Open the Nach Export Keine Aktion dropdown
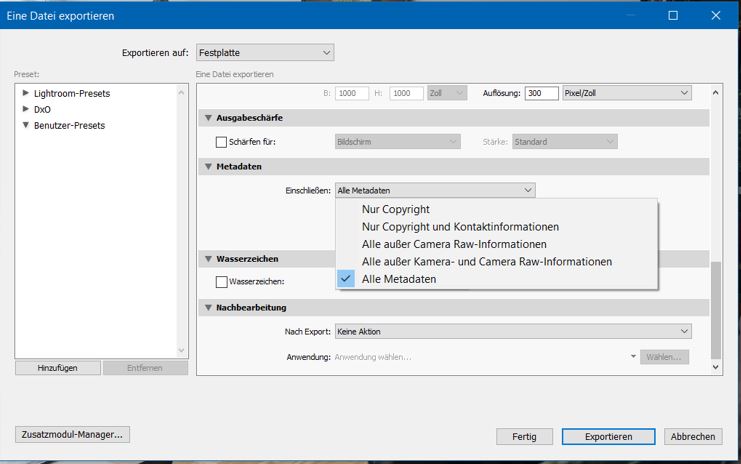Image resolution: width=741 pixels, height=464 pixels. [513, 331]
